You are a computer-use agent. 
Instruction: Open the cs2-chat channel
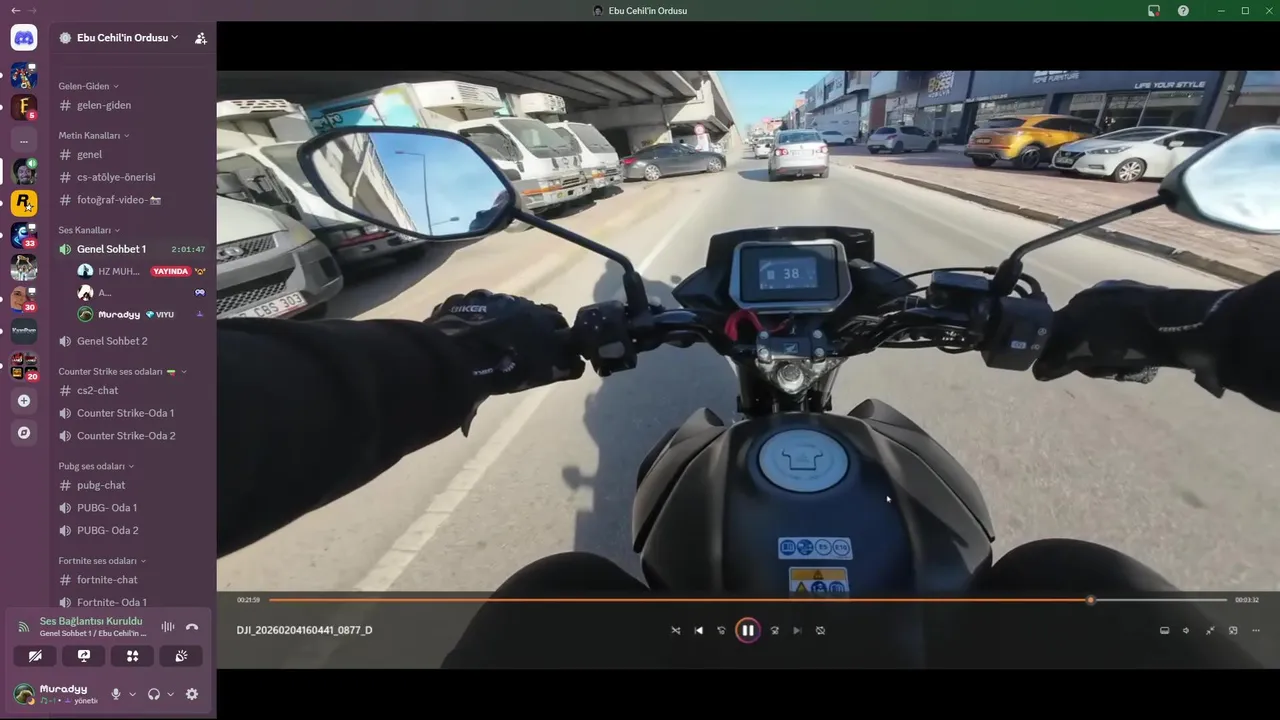coord(133,390)
